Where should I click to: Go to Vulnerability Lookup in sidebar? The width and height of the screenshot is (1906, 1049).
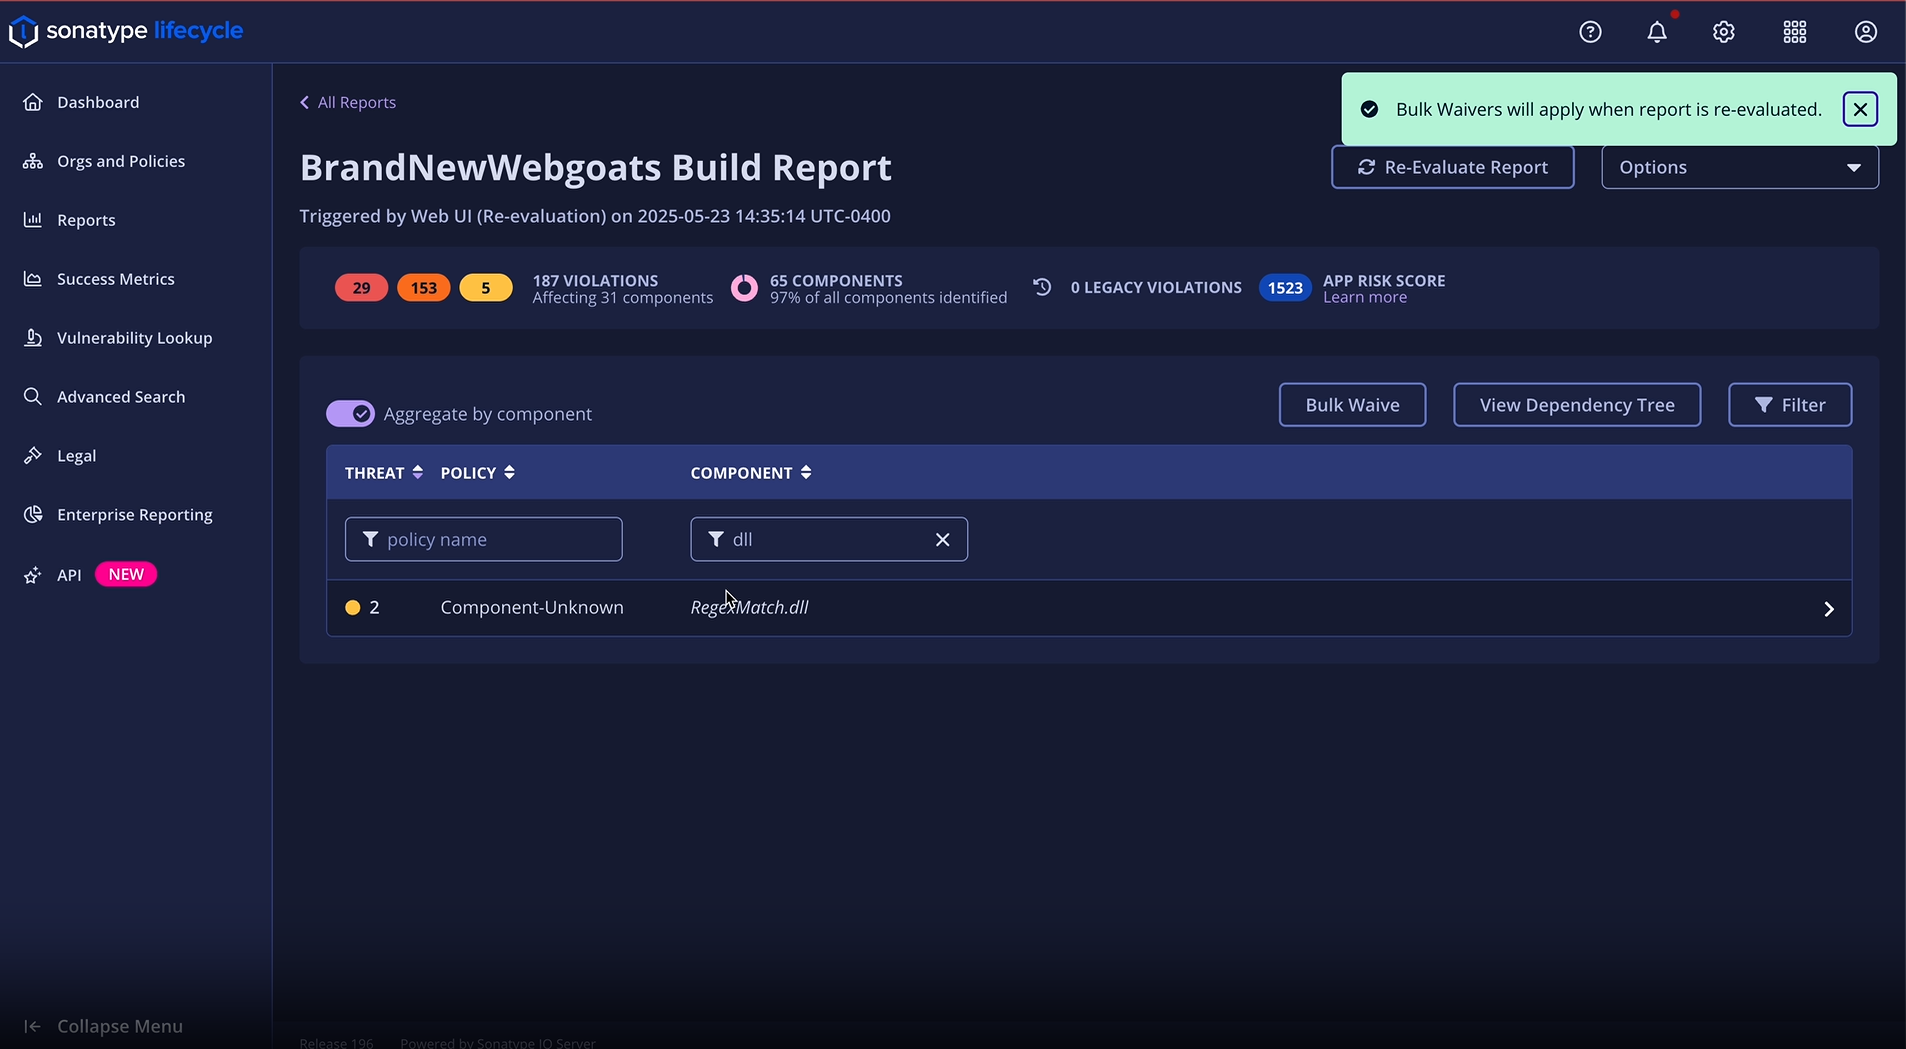(x=134, y=338)
